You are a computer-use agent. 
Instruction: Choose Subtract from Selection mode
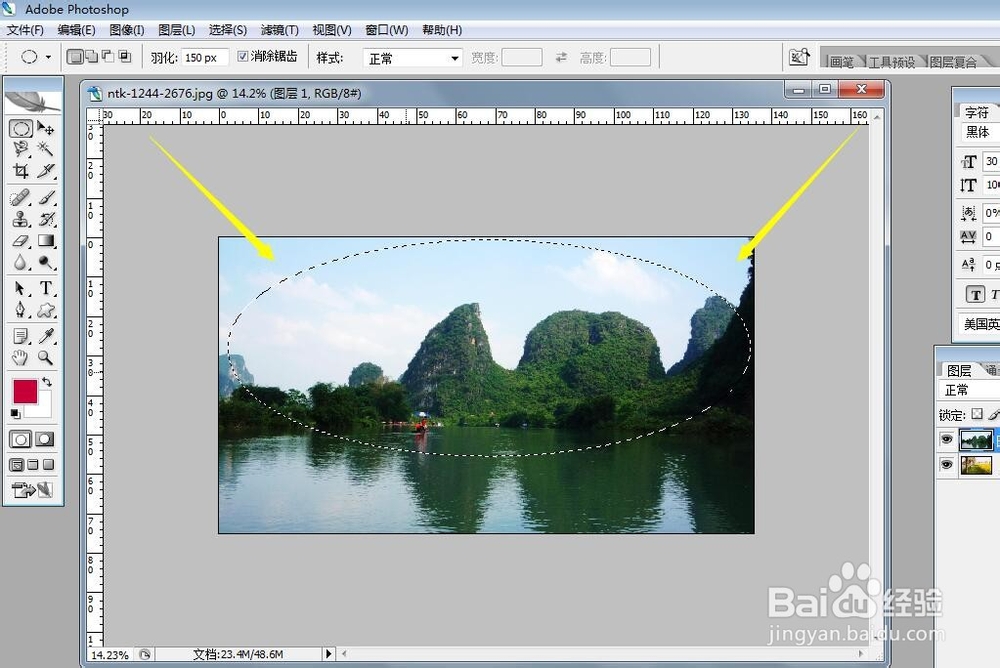pyautogui.click(x=108, y=57)
